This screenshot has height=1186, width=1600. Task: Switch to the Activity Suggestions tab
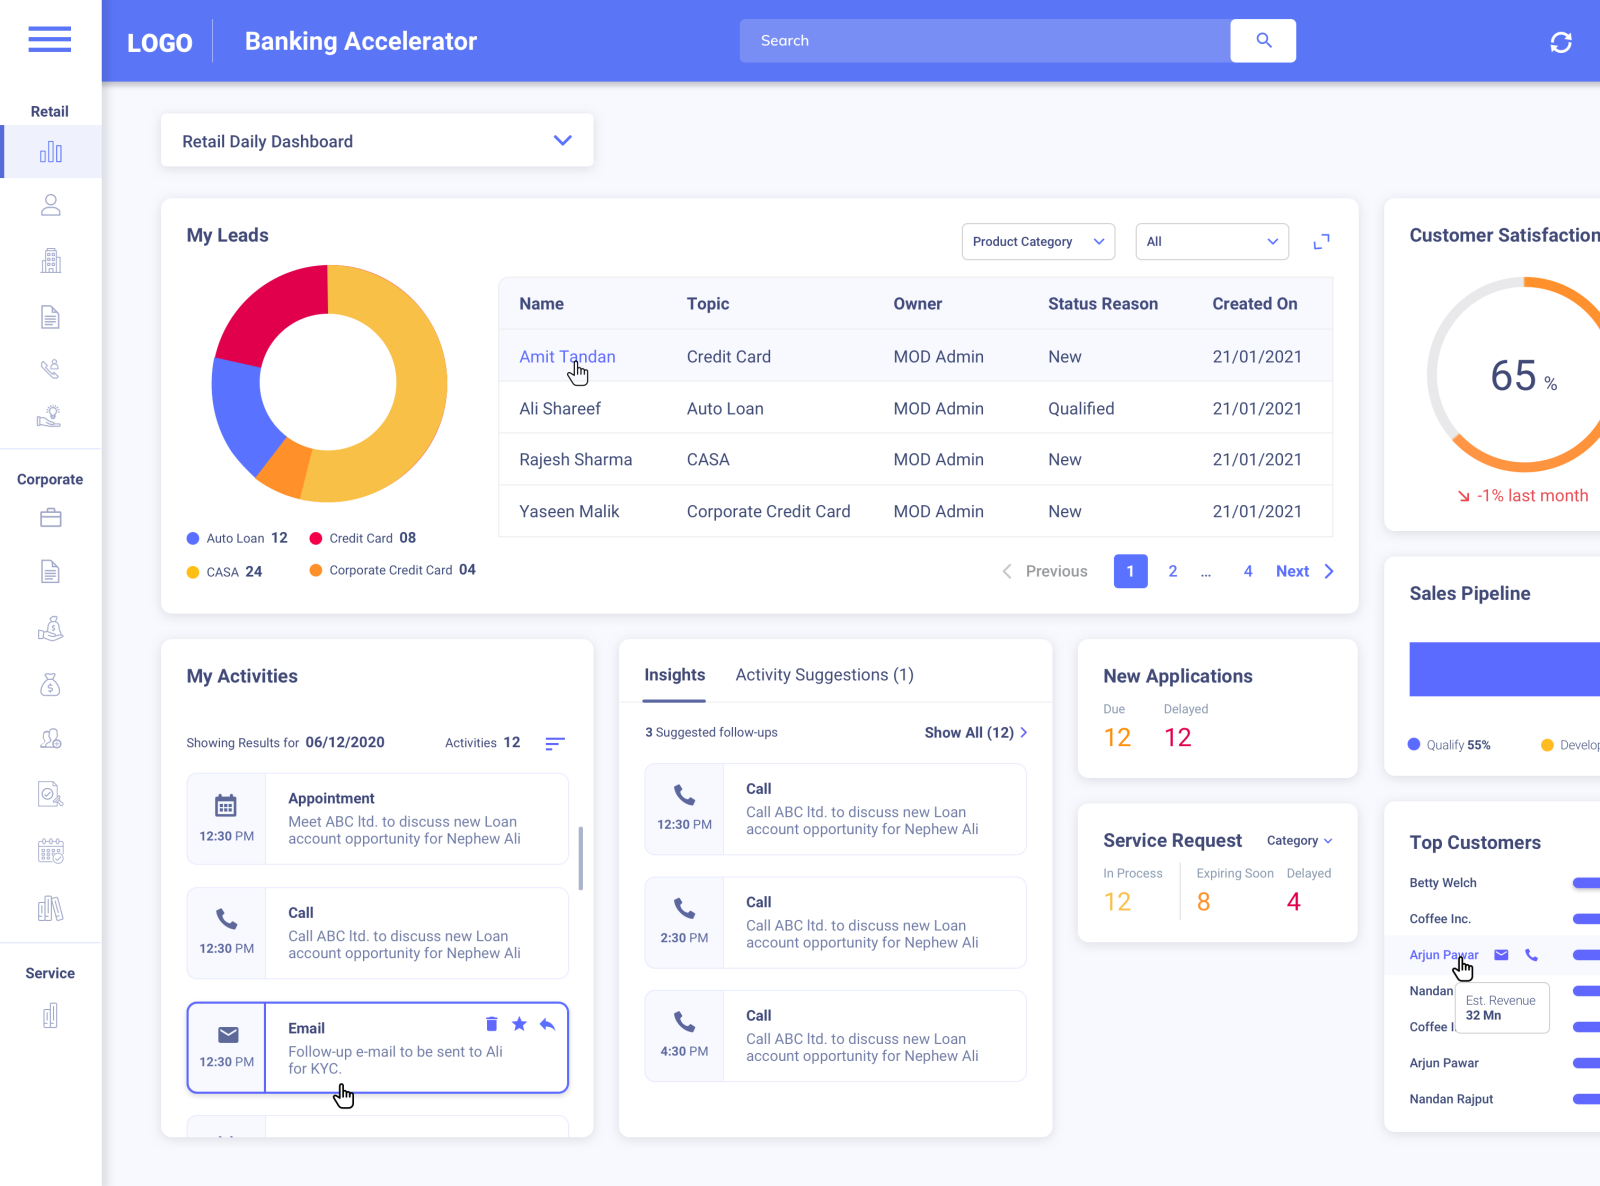823,674
